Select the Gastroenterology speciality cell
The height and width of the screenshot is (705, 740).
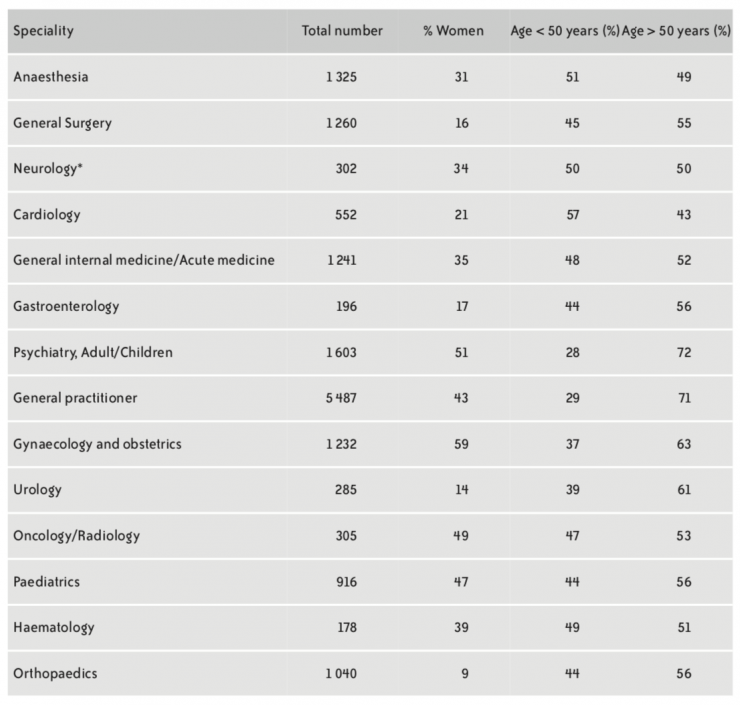(65, 306)
